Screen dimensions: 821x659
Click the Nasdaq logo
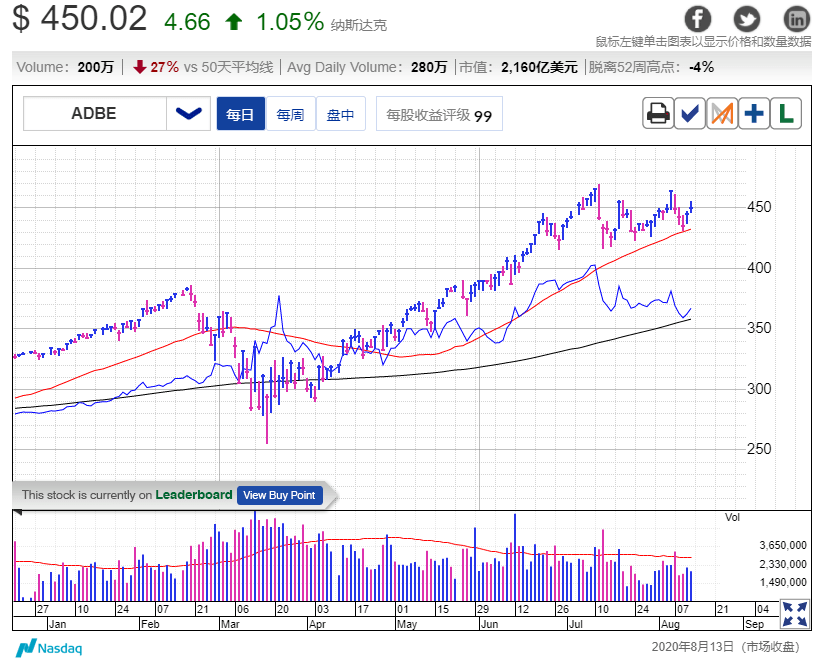coord(49,647)
